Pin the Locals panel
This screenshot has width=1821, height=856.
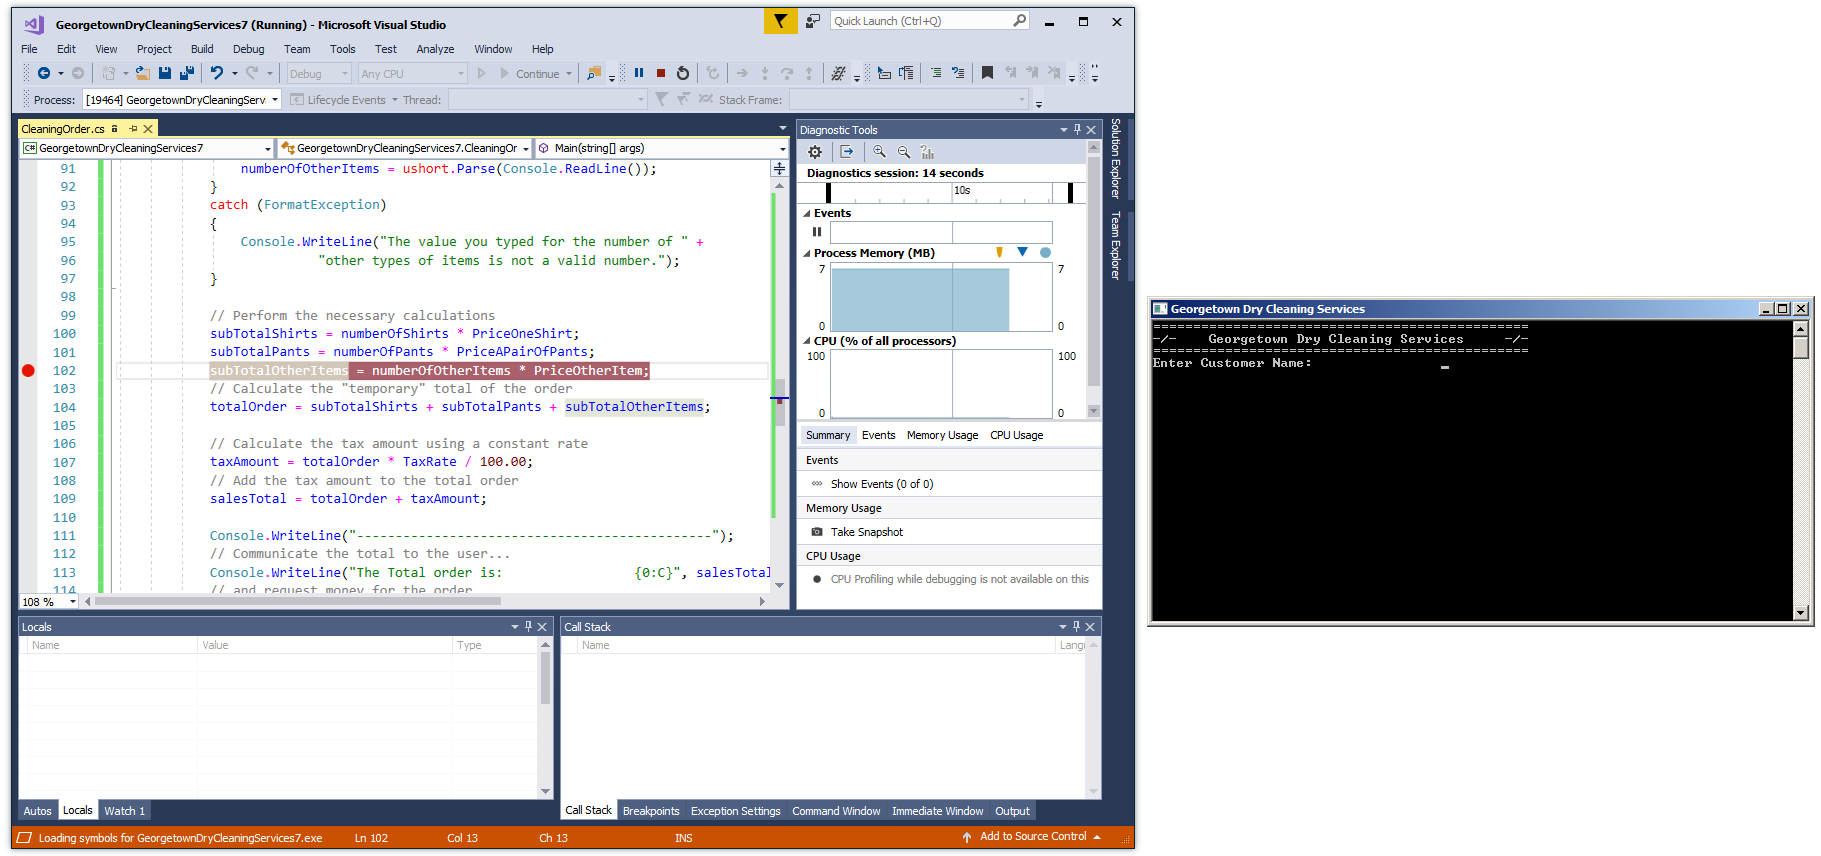(528, 627)
